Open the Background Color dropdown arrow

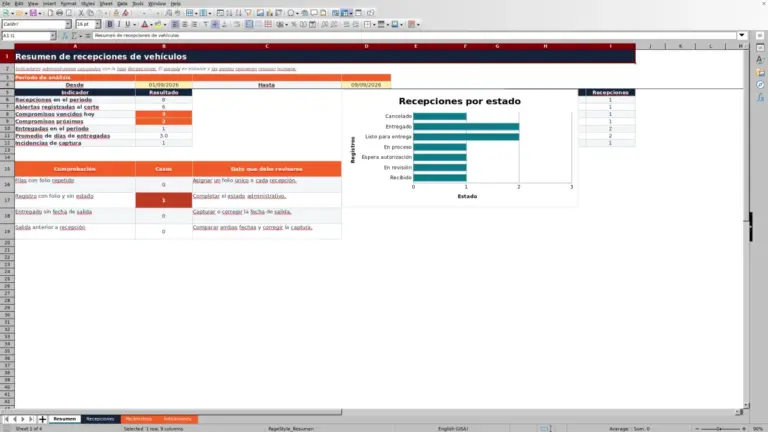(165, 24)
